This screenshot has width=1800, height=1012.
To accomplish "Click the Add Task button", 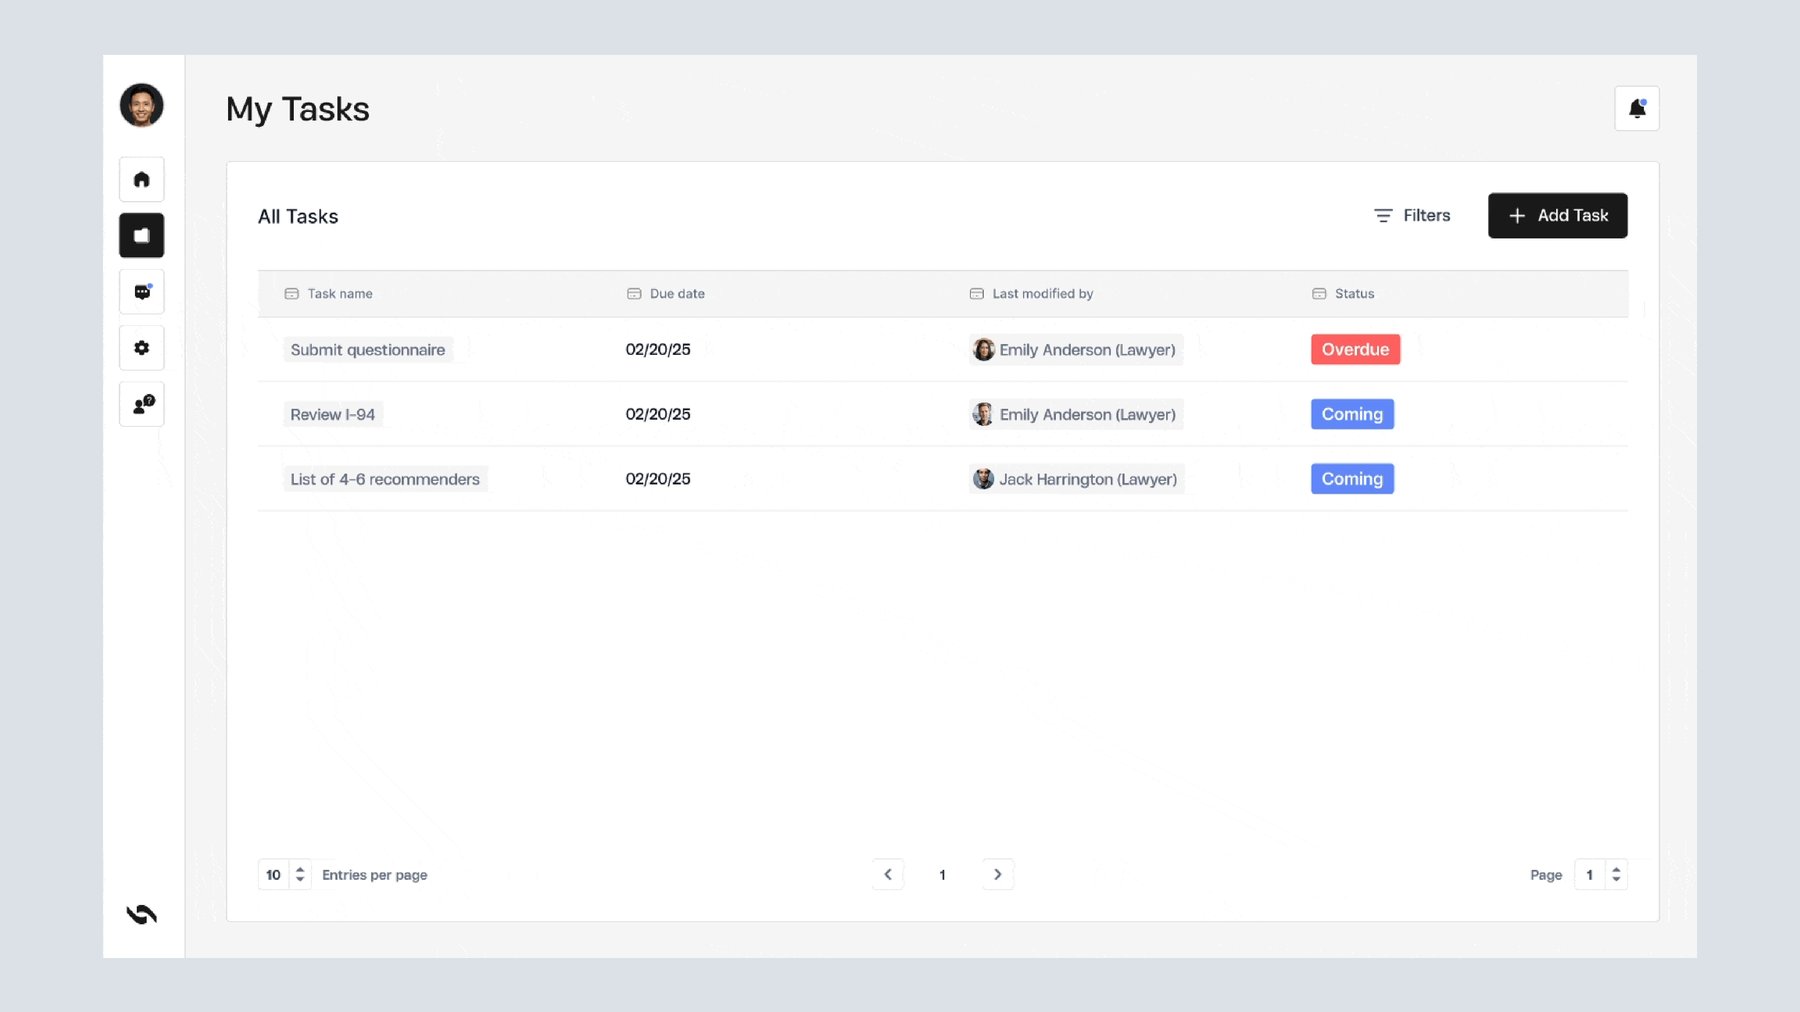I will click(1557, 216).
